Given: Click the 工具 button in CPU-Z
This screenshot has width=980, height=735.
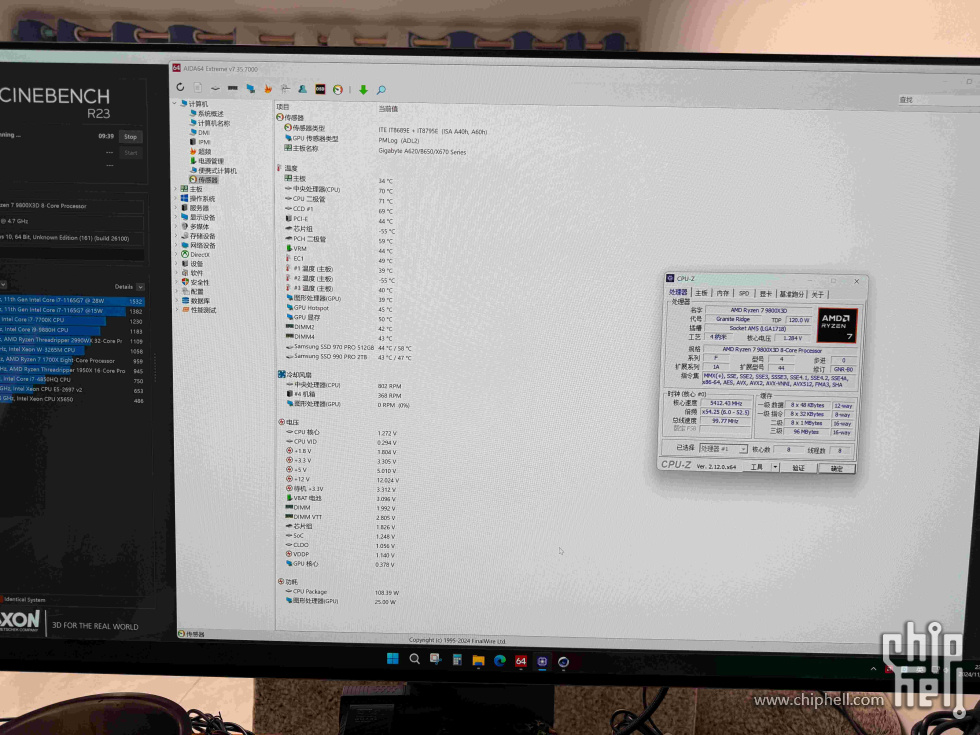Looking at the screenshot, I should (x=757, y=467).
